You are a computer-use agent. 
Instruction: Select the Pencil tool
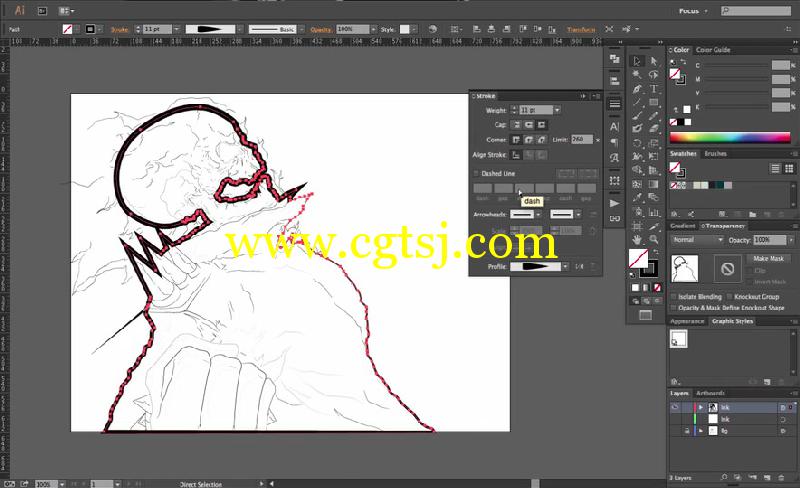654,116
